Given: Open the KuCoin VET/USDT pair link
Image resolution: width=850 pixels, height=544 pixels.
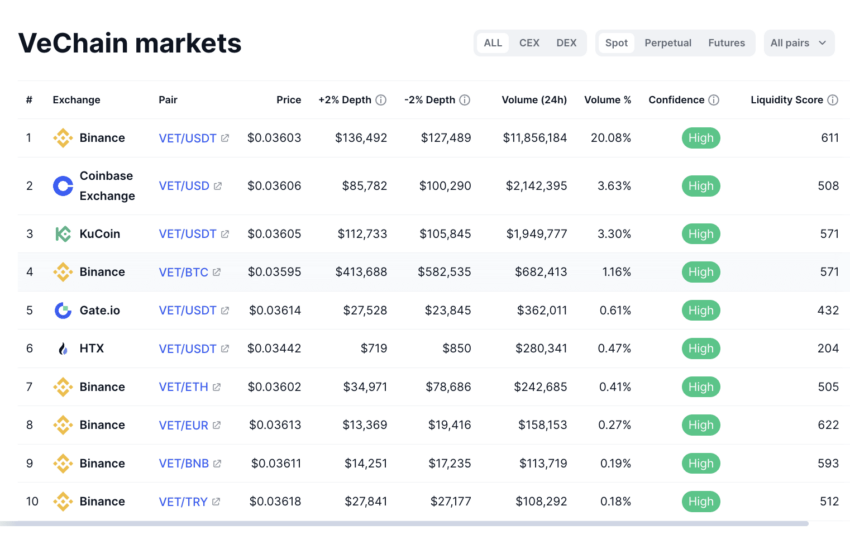Looking at the screenshot, I should tap(188, 234).
